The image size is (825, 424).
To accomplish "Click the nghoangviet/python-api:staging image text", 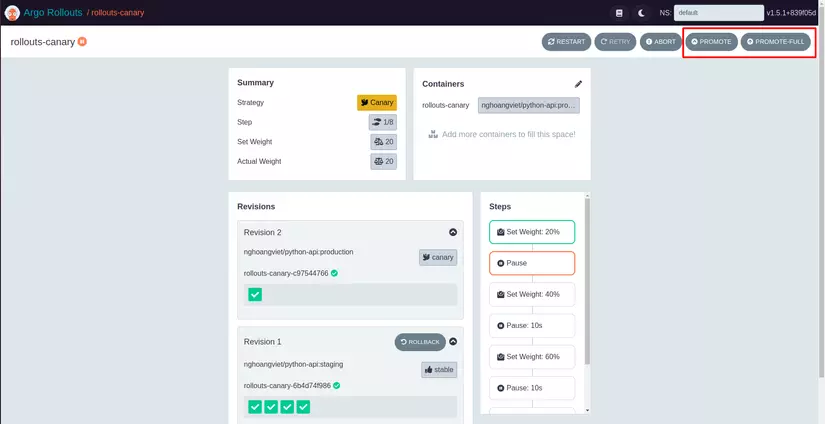I will click(x=294, y=364).
